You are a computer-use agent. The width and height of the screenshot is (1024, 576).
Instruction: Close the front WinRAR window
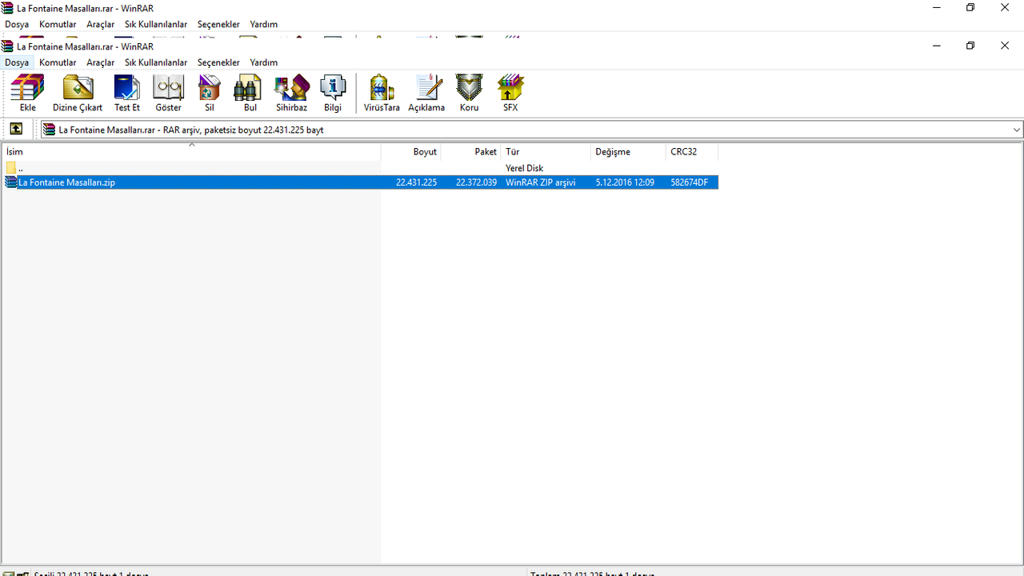(1004, 46)
